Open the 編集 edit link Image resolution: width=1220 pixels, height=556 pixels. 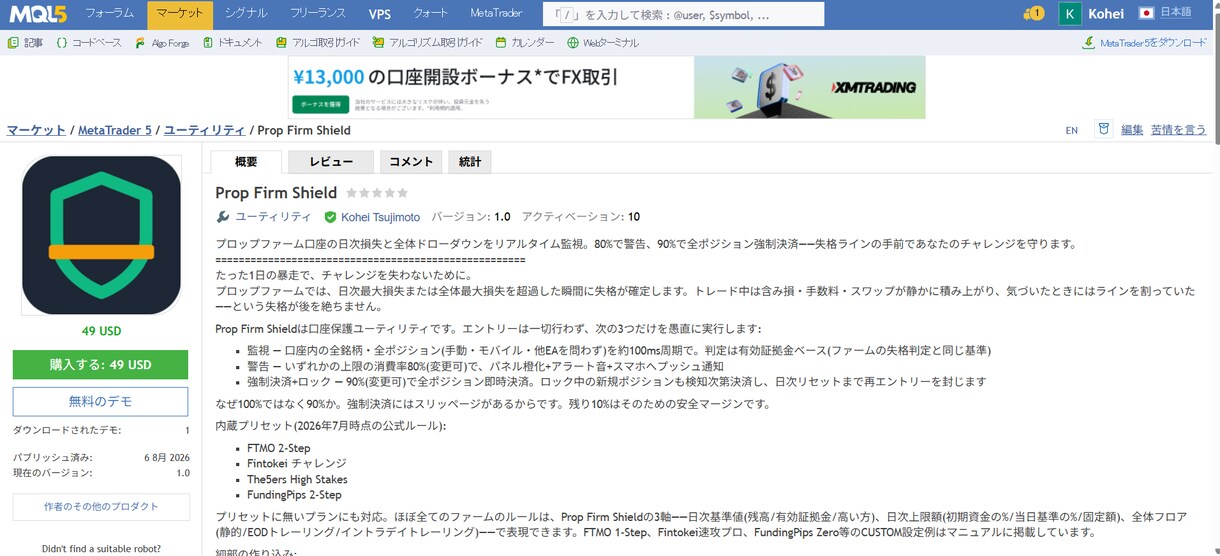1132,130
